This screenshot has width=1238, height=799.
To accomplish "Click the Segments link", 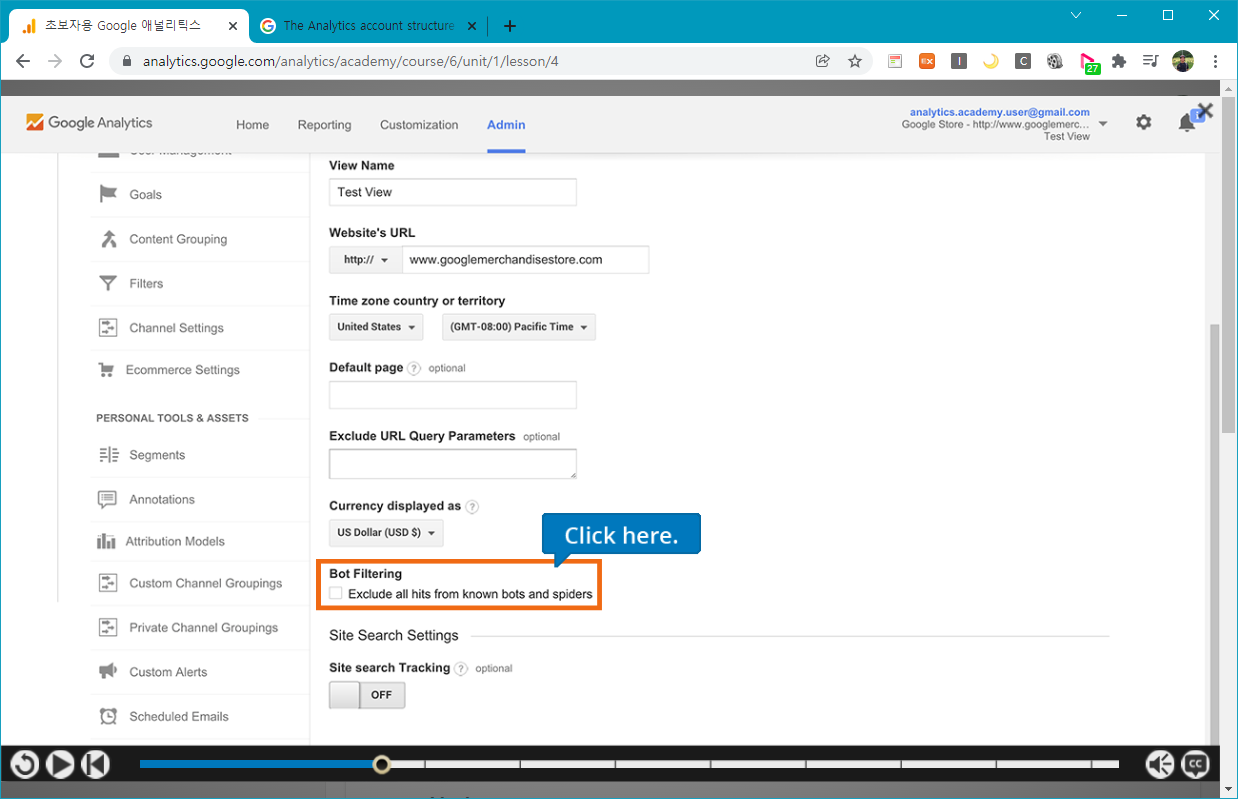I will click(157, 455).
